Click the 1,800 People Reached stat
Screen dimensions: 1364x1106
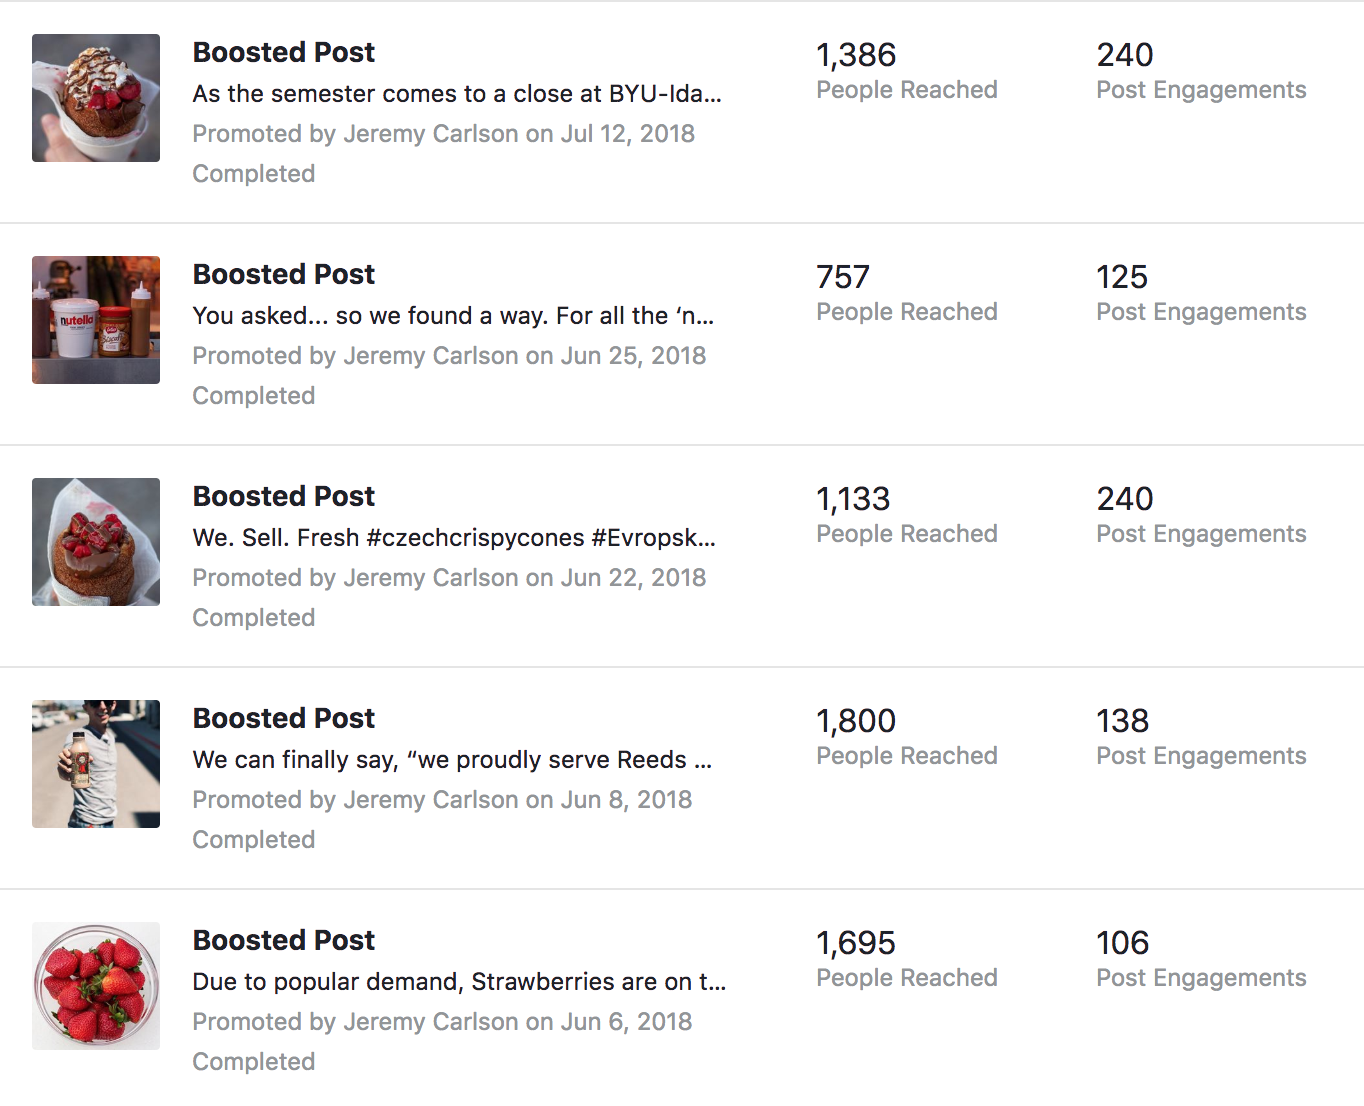pos(907,737)
